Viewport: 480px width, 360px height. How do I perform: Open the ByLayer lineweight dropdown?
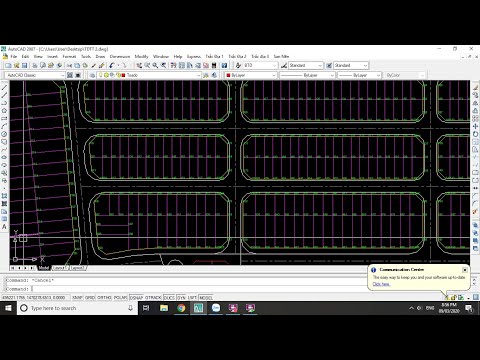pyautogui.click(x=359, y=75)
